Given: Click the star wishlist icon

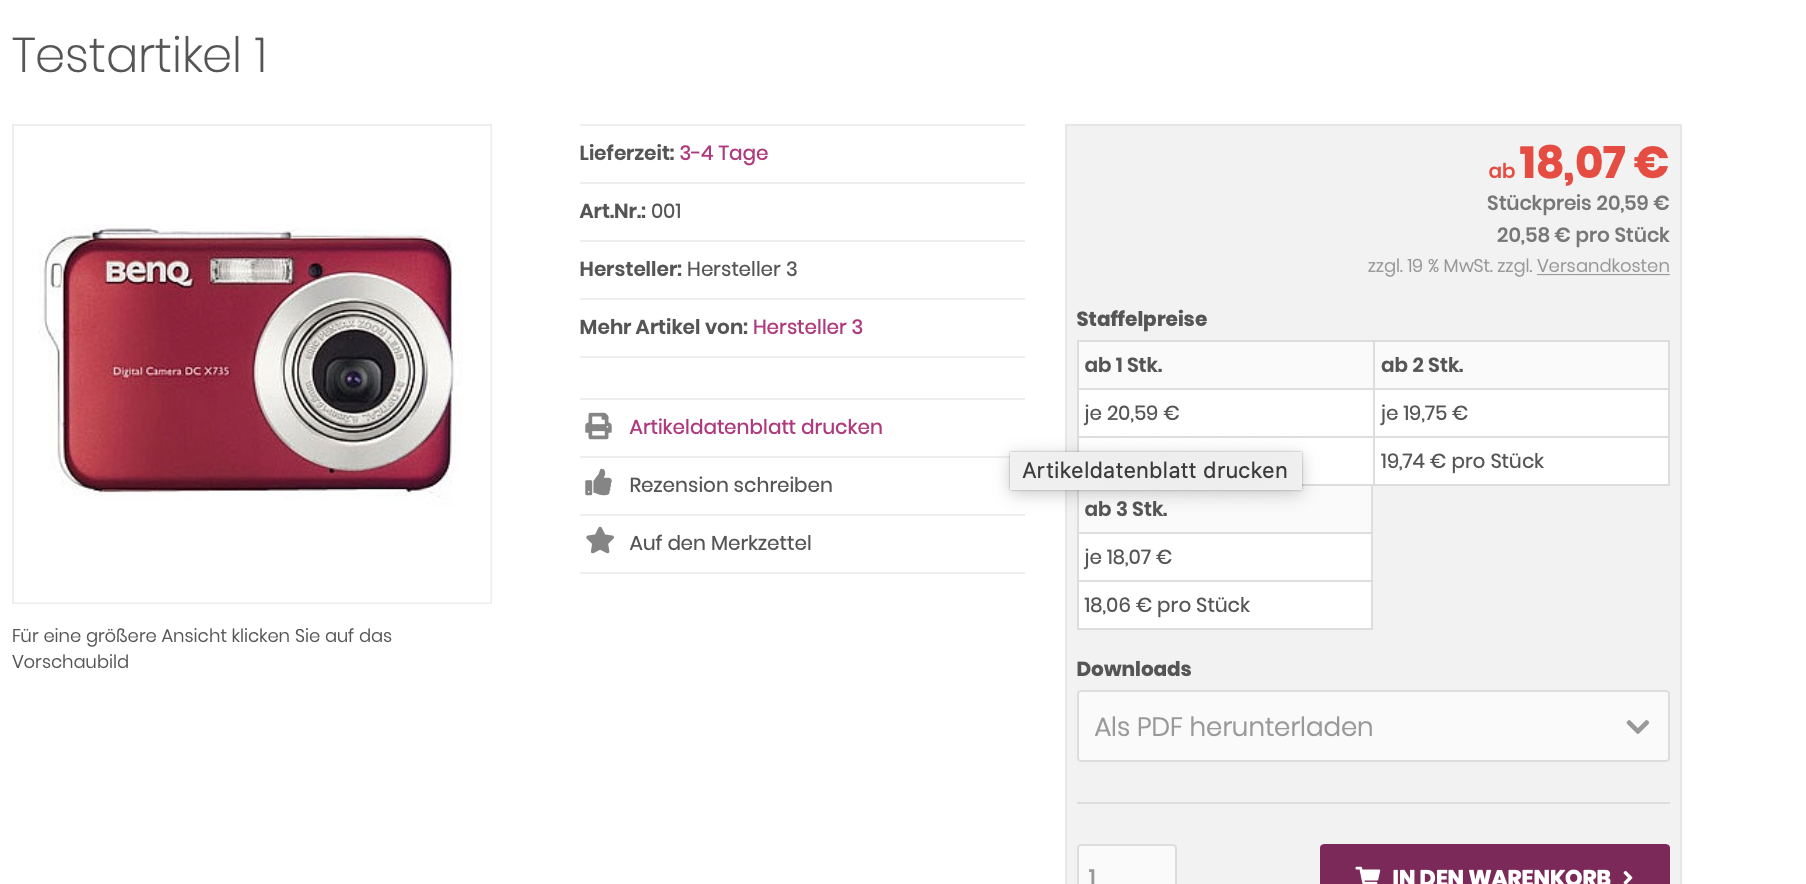Looking at the screenshot, I should (600, 542).
